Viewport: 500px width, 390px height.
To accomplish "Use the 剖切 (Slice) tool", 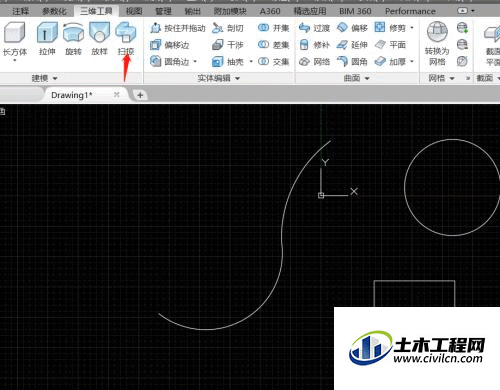I will pos(228,28).
